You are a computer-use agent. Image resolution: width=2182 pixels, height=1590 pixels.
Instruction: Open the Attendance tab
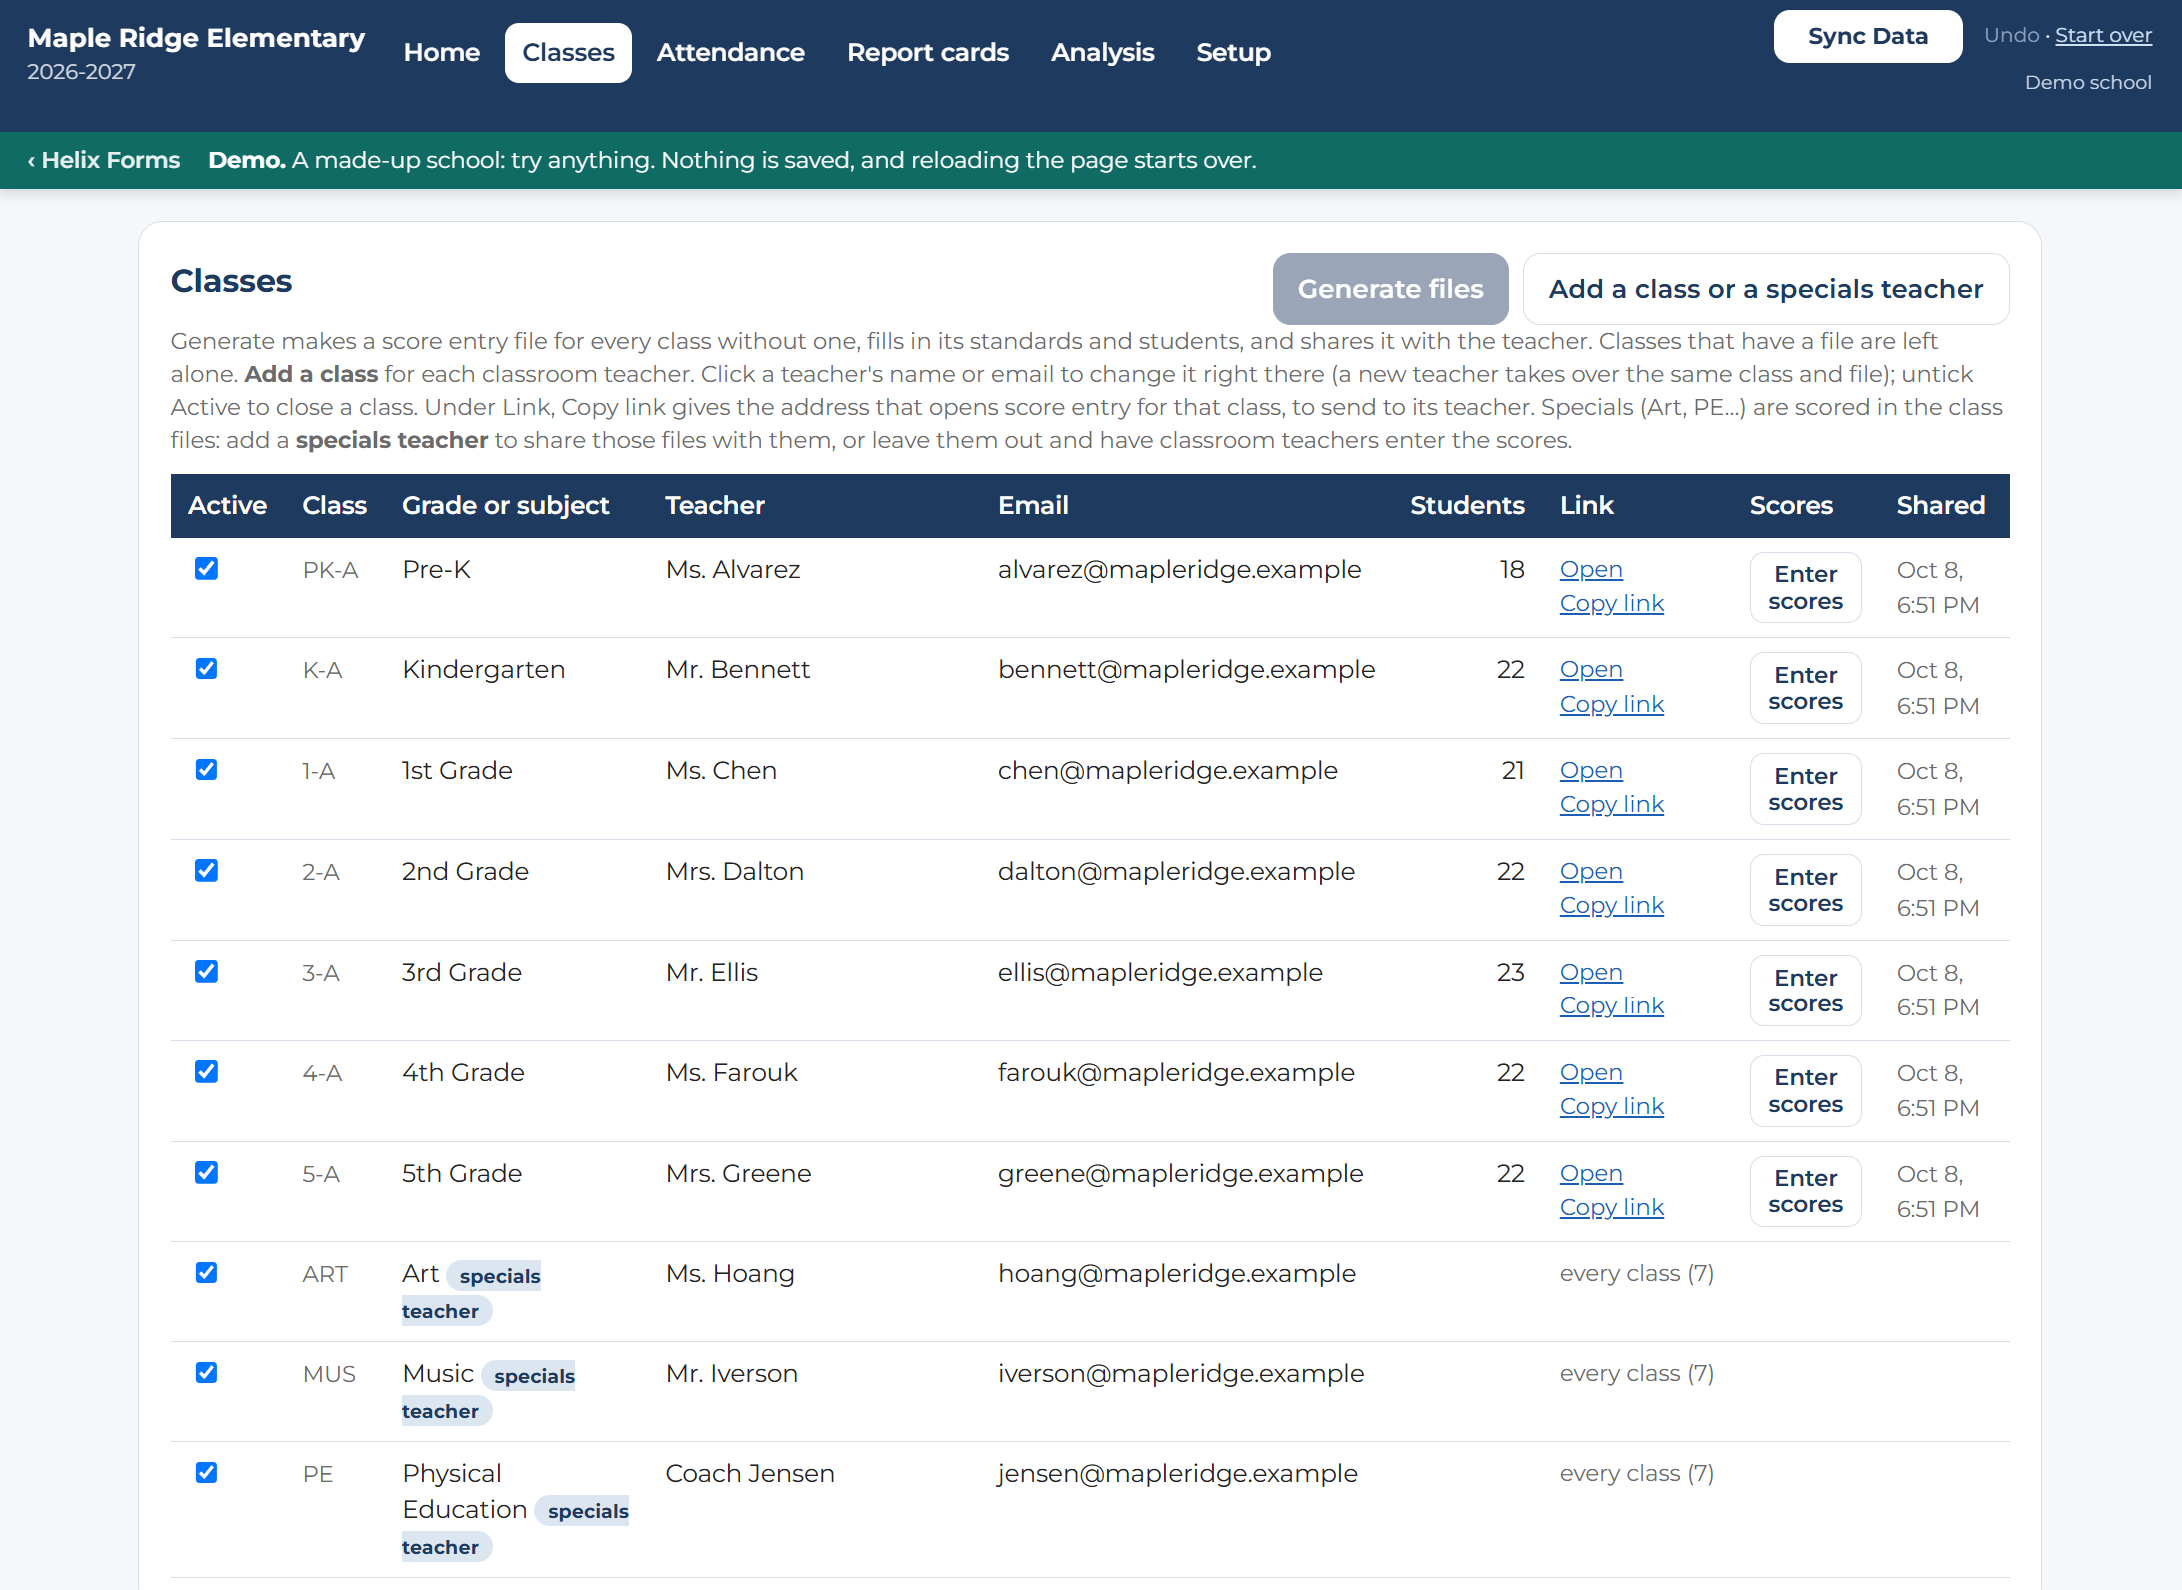[730, 53]
